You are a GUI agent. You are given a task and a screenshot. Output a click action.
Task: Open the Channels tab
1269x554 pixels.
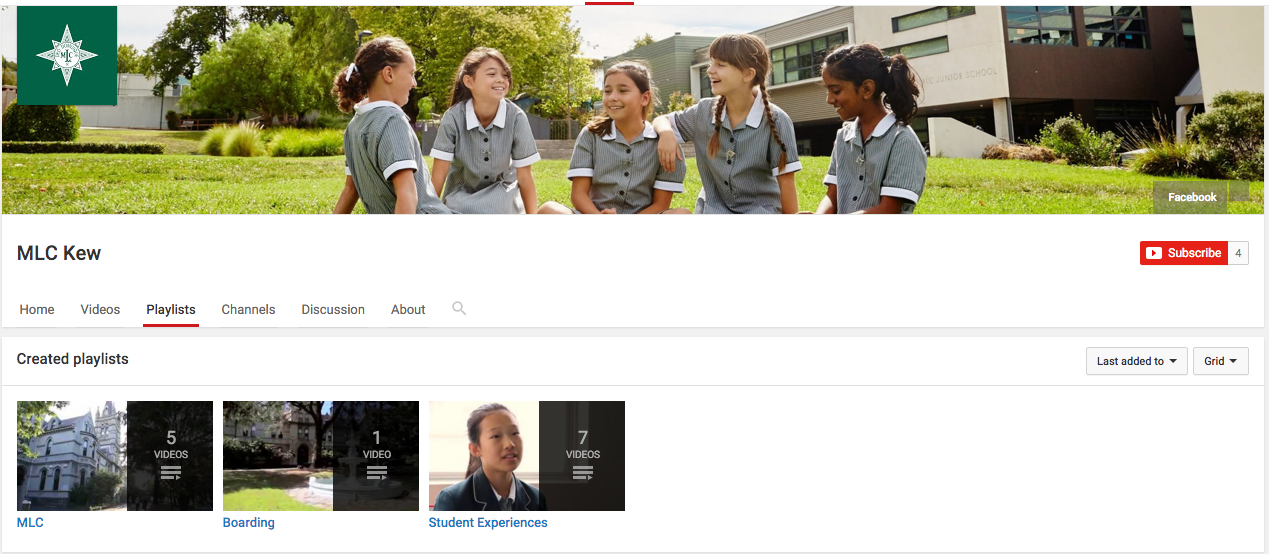point(248,309)
